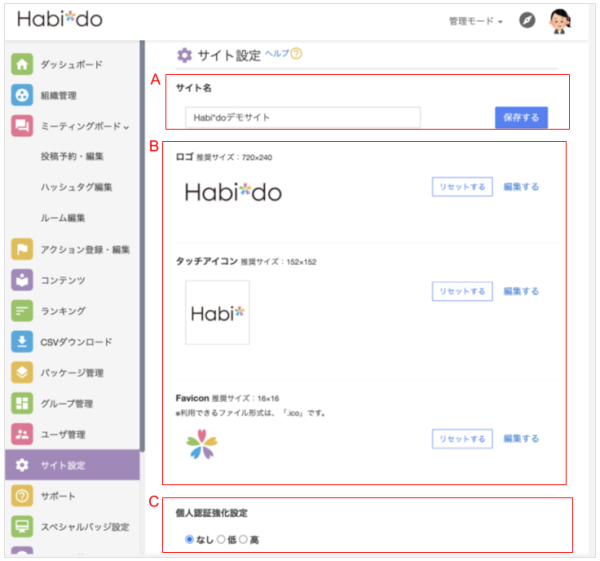
Task: Go to コンテンツ in sidebar
Action: tap(63, 280)
